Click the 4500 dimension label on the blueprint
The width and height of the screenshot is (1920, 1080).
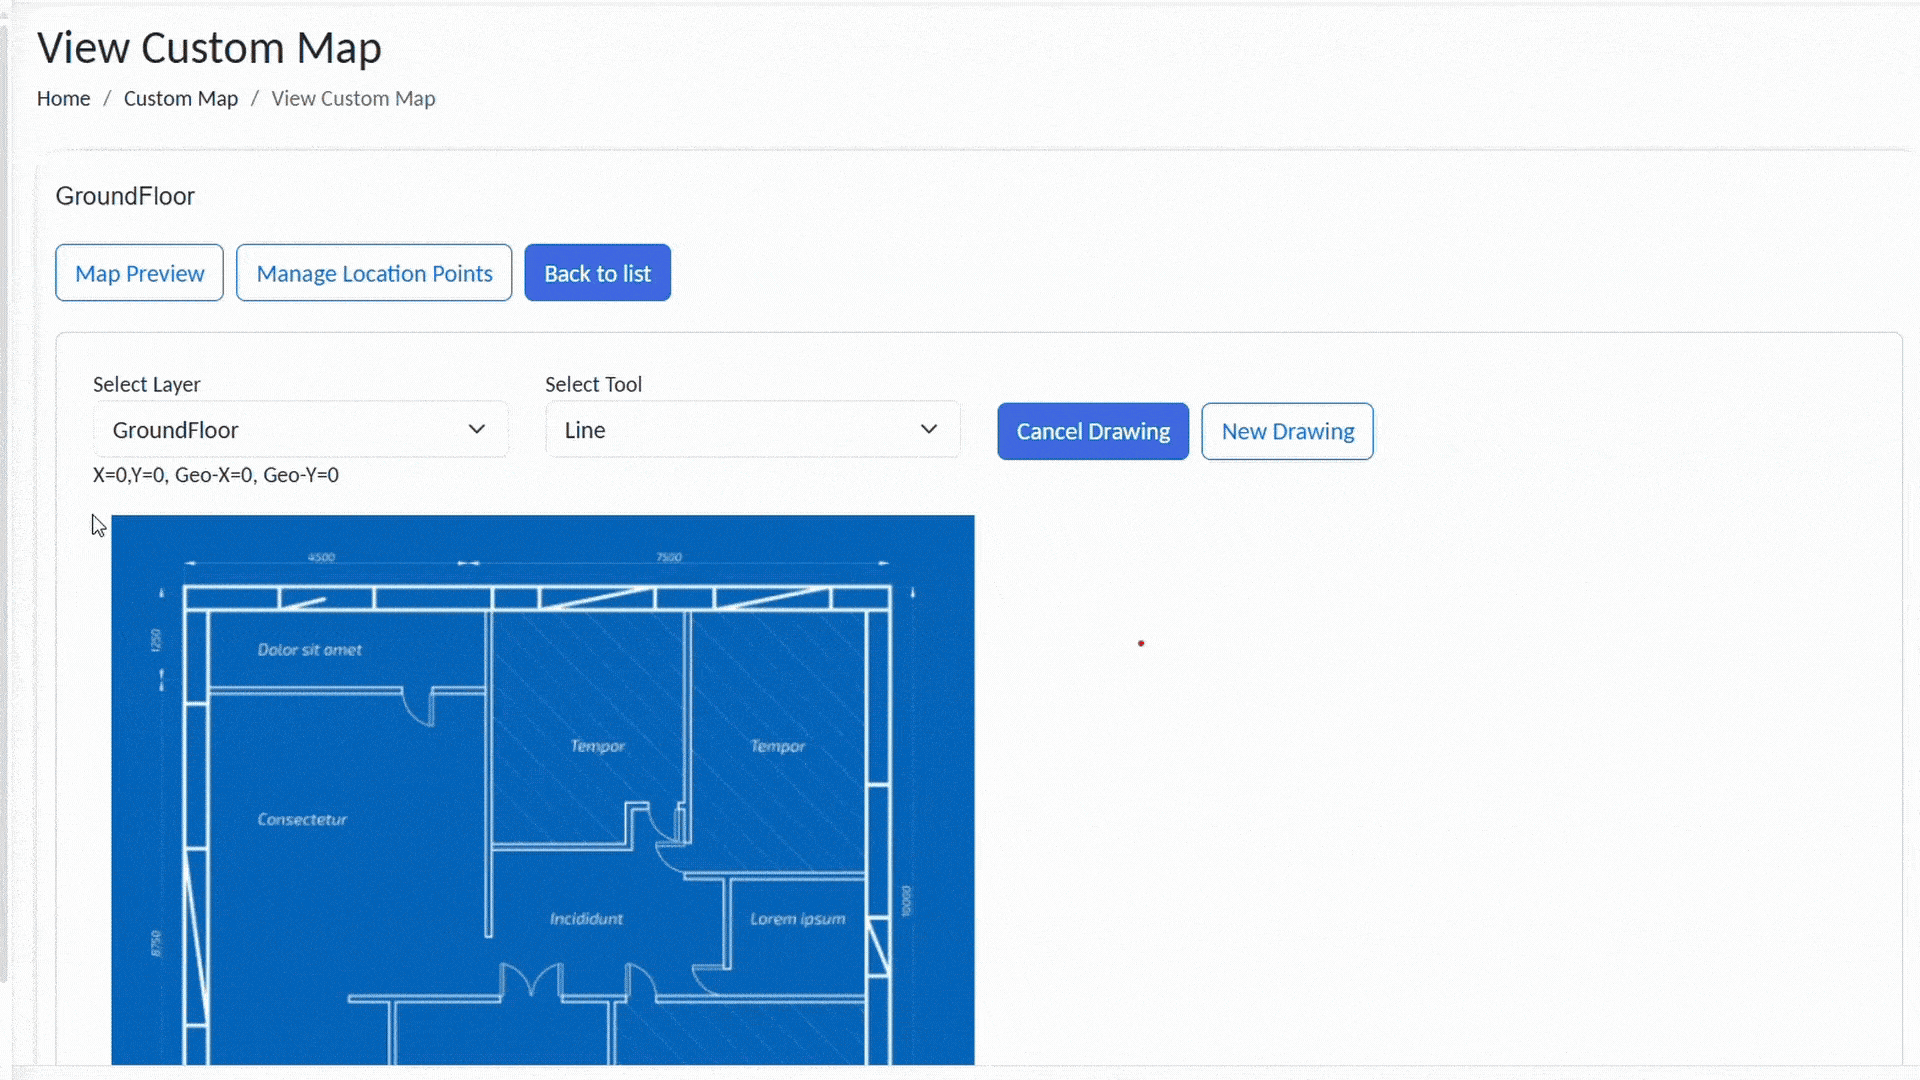(x=321, y=557)
